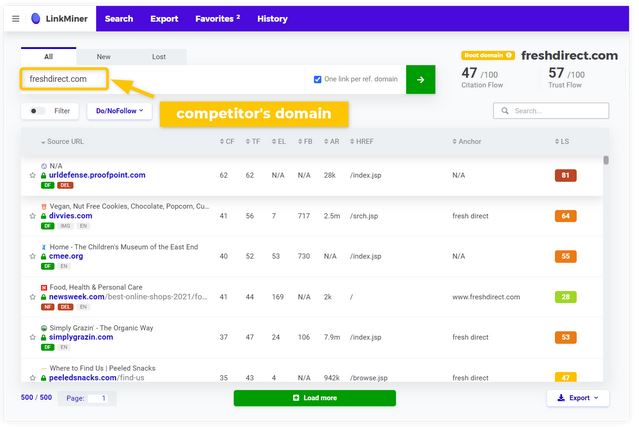
Task: Click lock icon beside divvies.com
Action: tap(44, 216)
